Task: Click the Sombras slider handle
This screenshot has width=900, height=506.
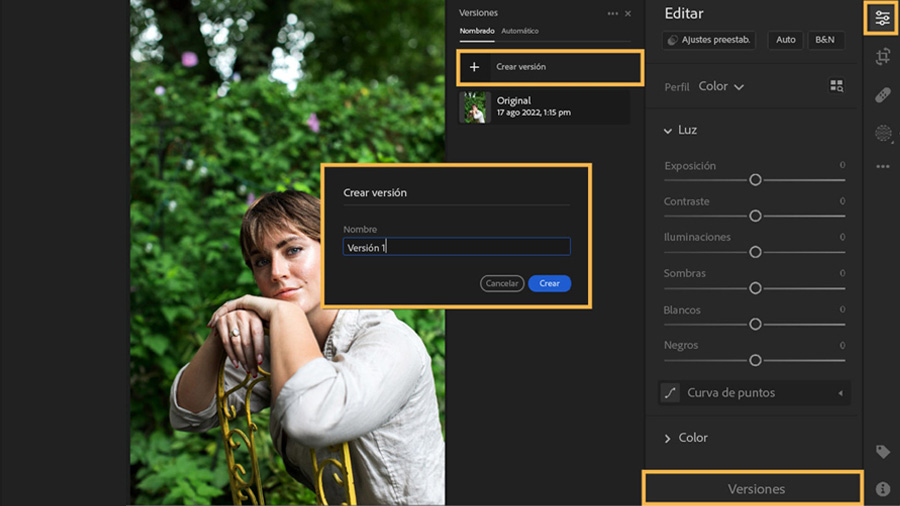Action: [x=755, y=288]
